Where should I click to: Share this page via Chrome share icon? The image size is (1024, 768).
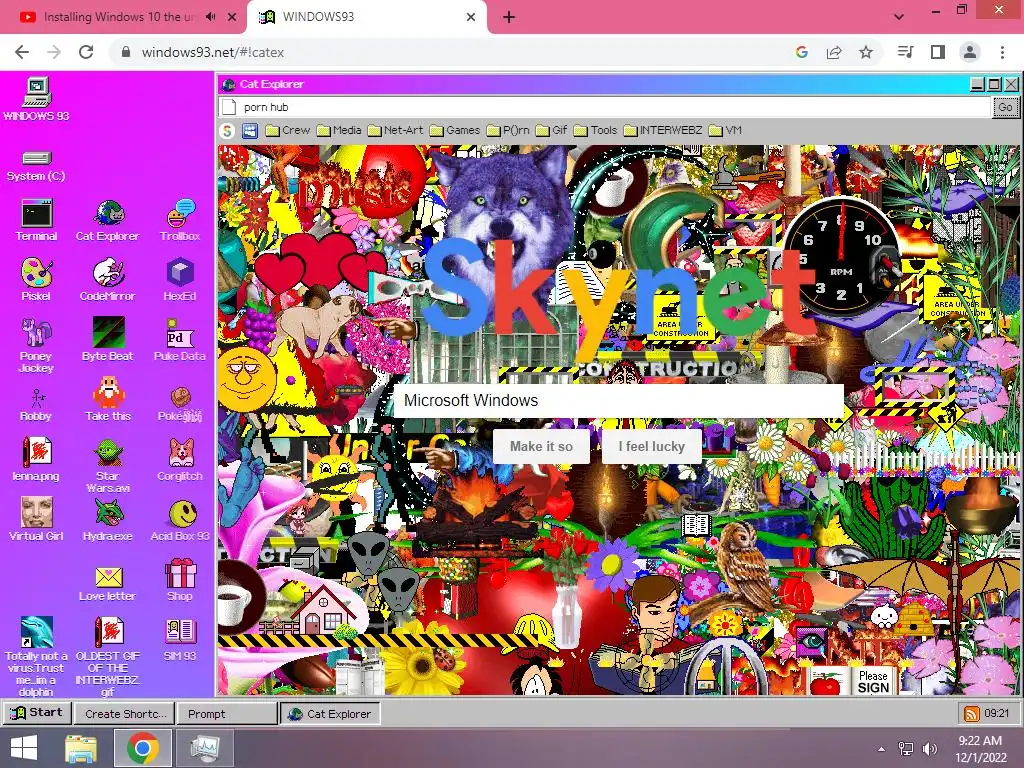[x=834, y=52]
